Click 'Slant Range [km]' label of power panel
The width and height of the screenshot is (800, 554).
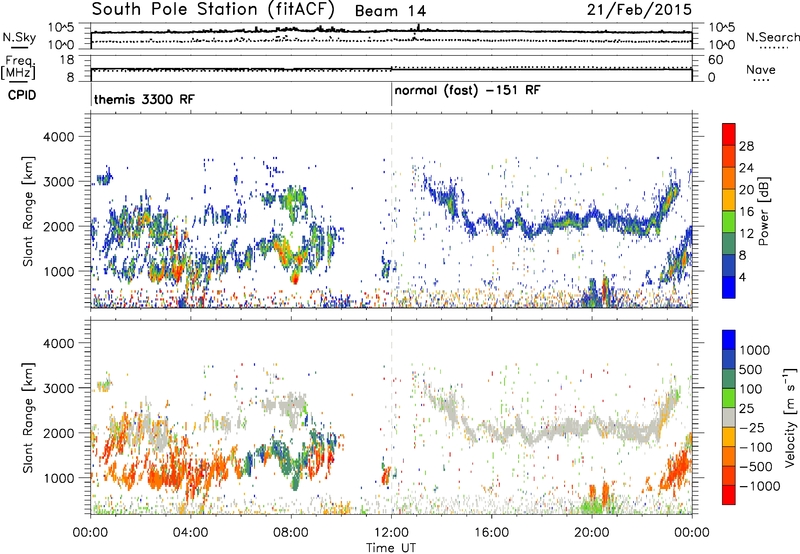click(x=28, y=211)
